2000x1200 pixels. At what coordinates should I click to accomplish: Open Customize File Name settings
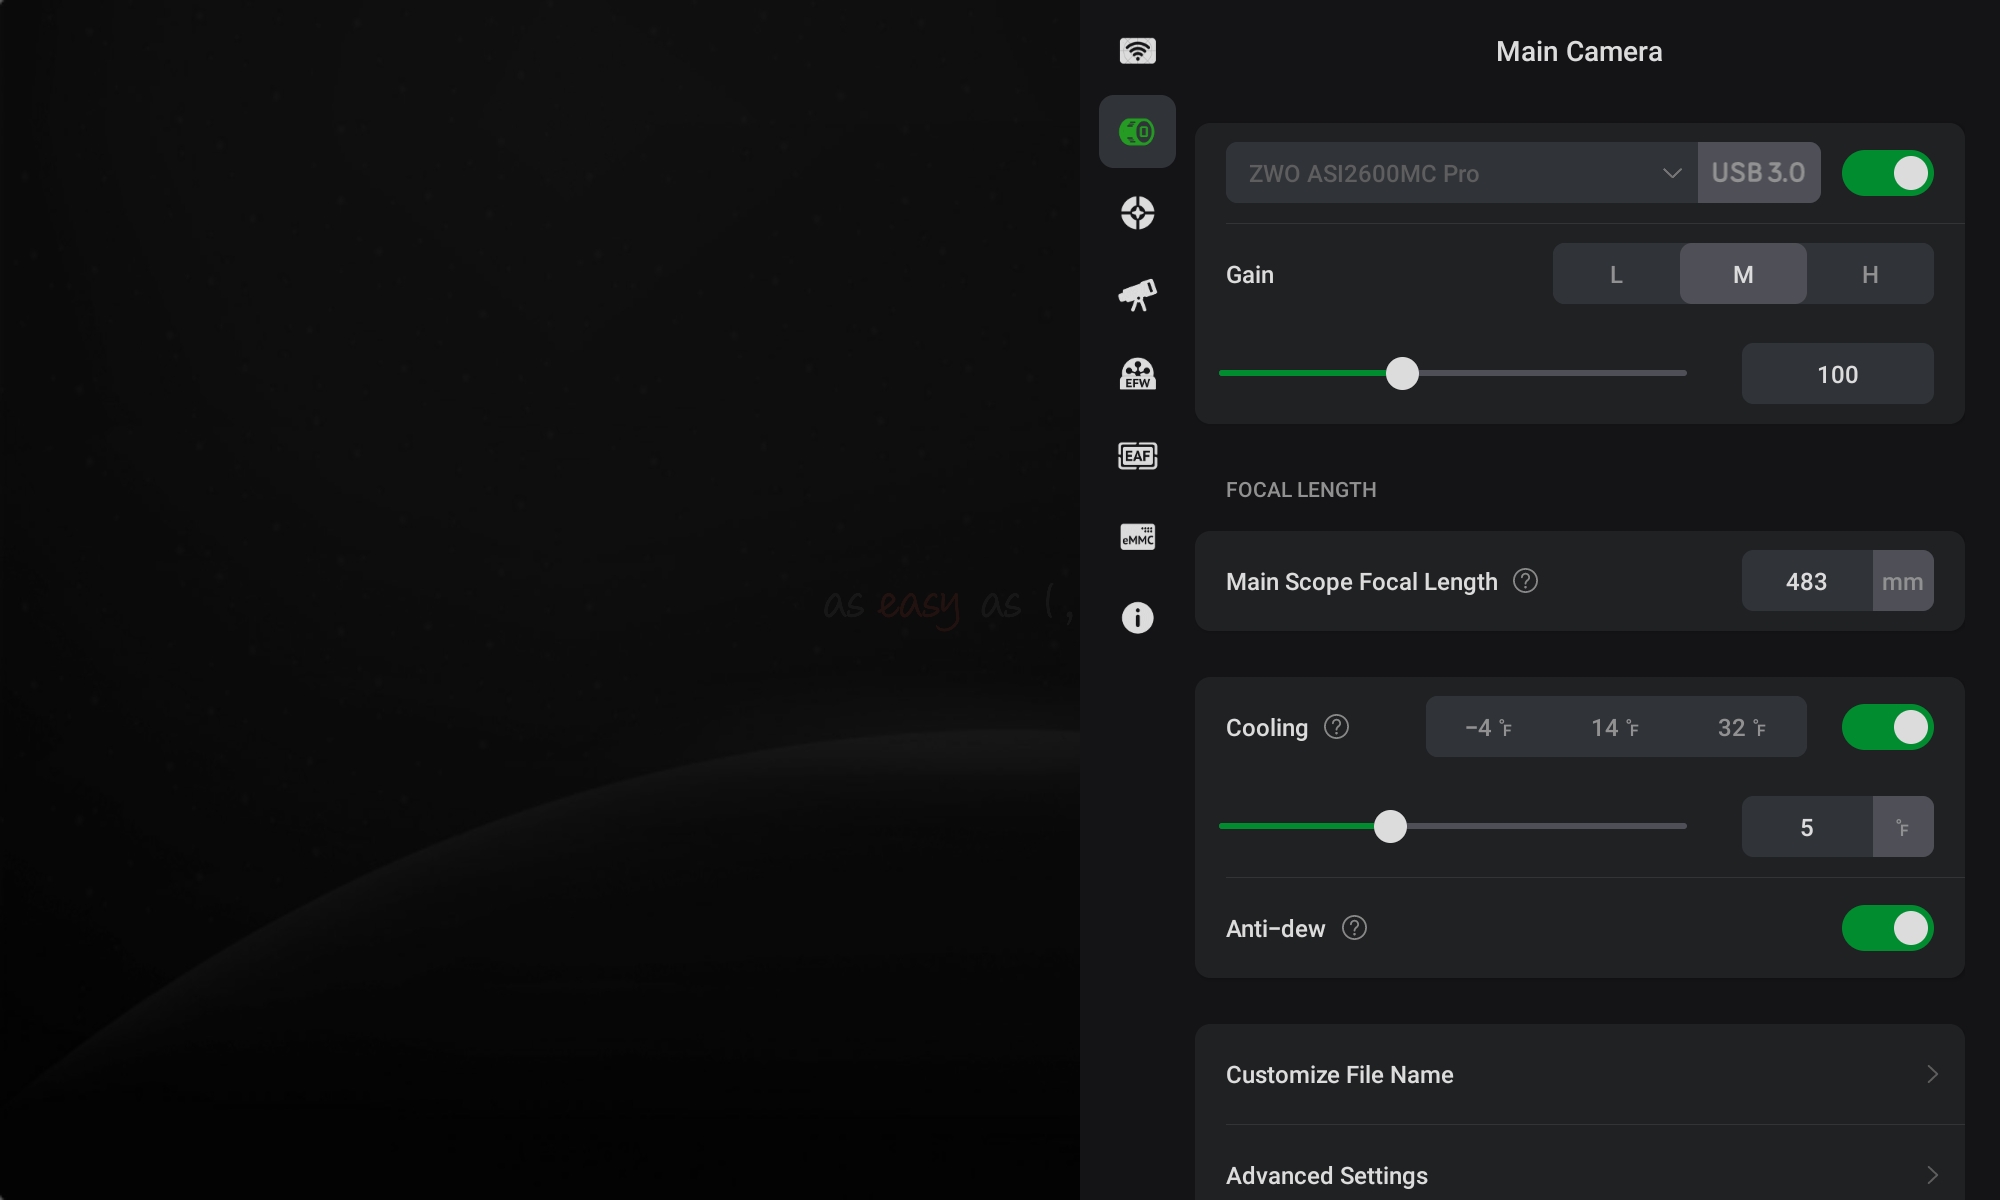click(1580, 1074)
